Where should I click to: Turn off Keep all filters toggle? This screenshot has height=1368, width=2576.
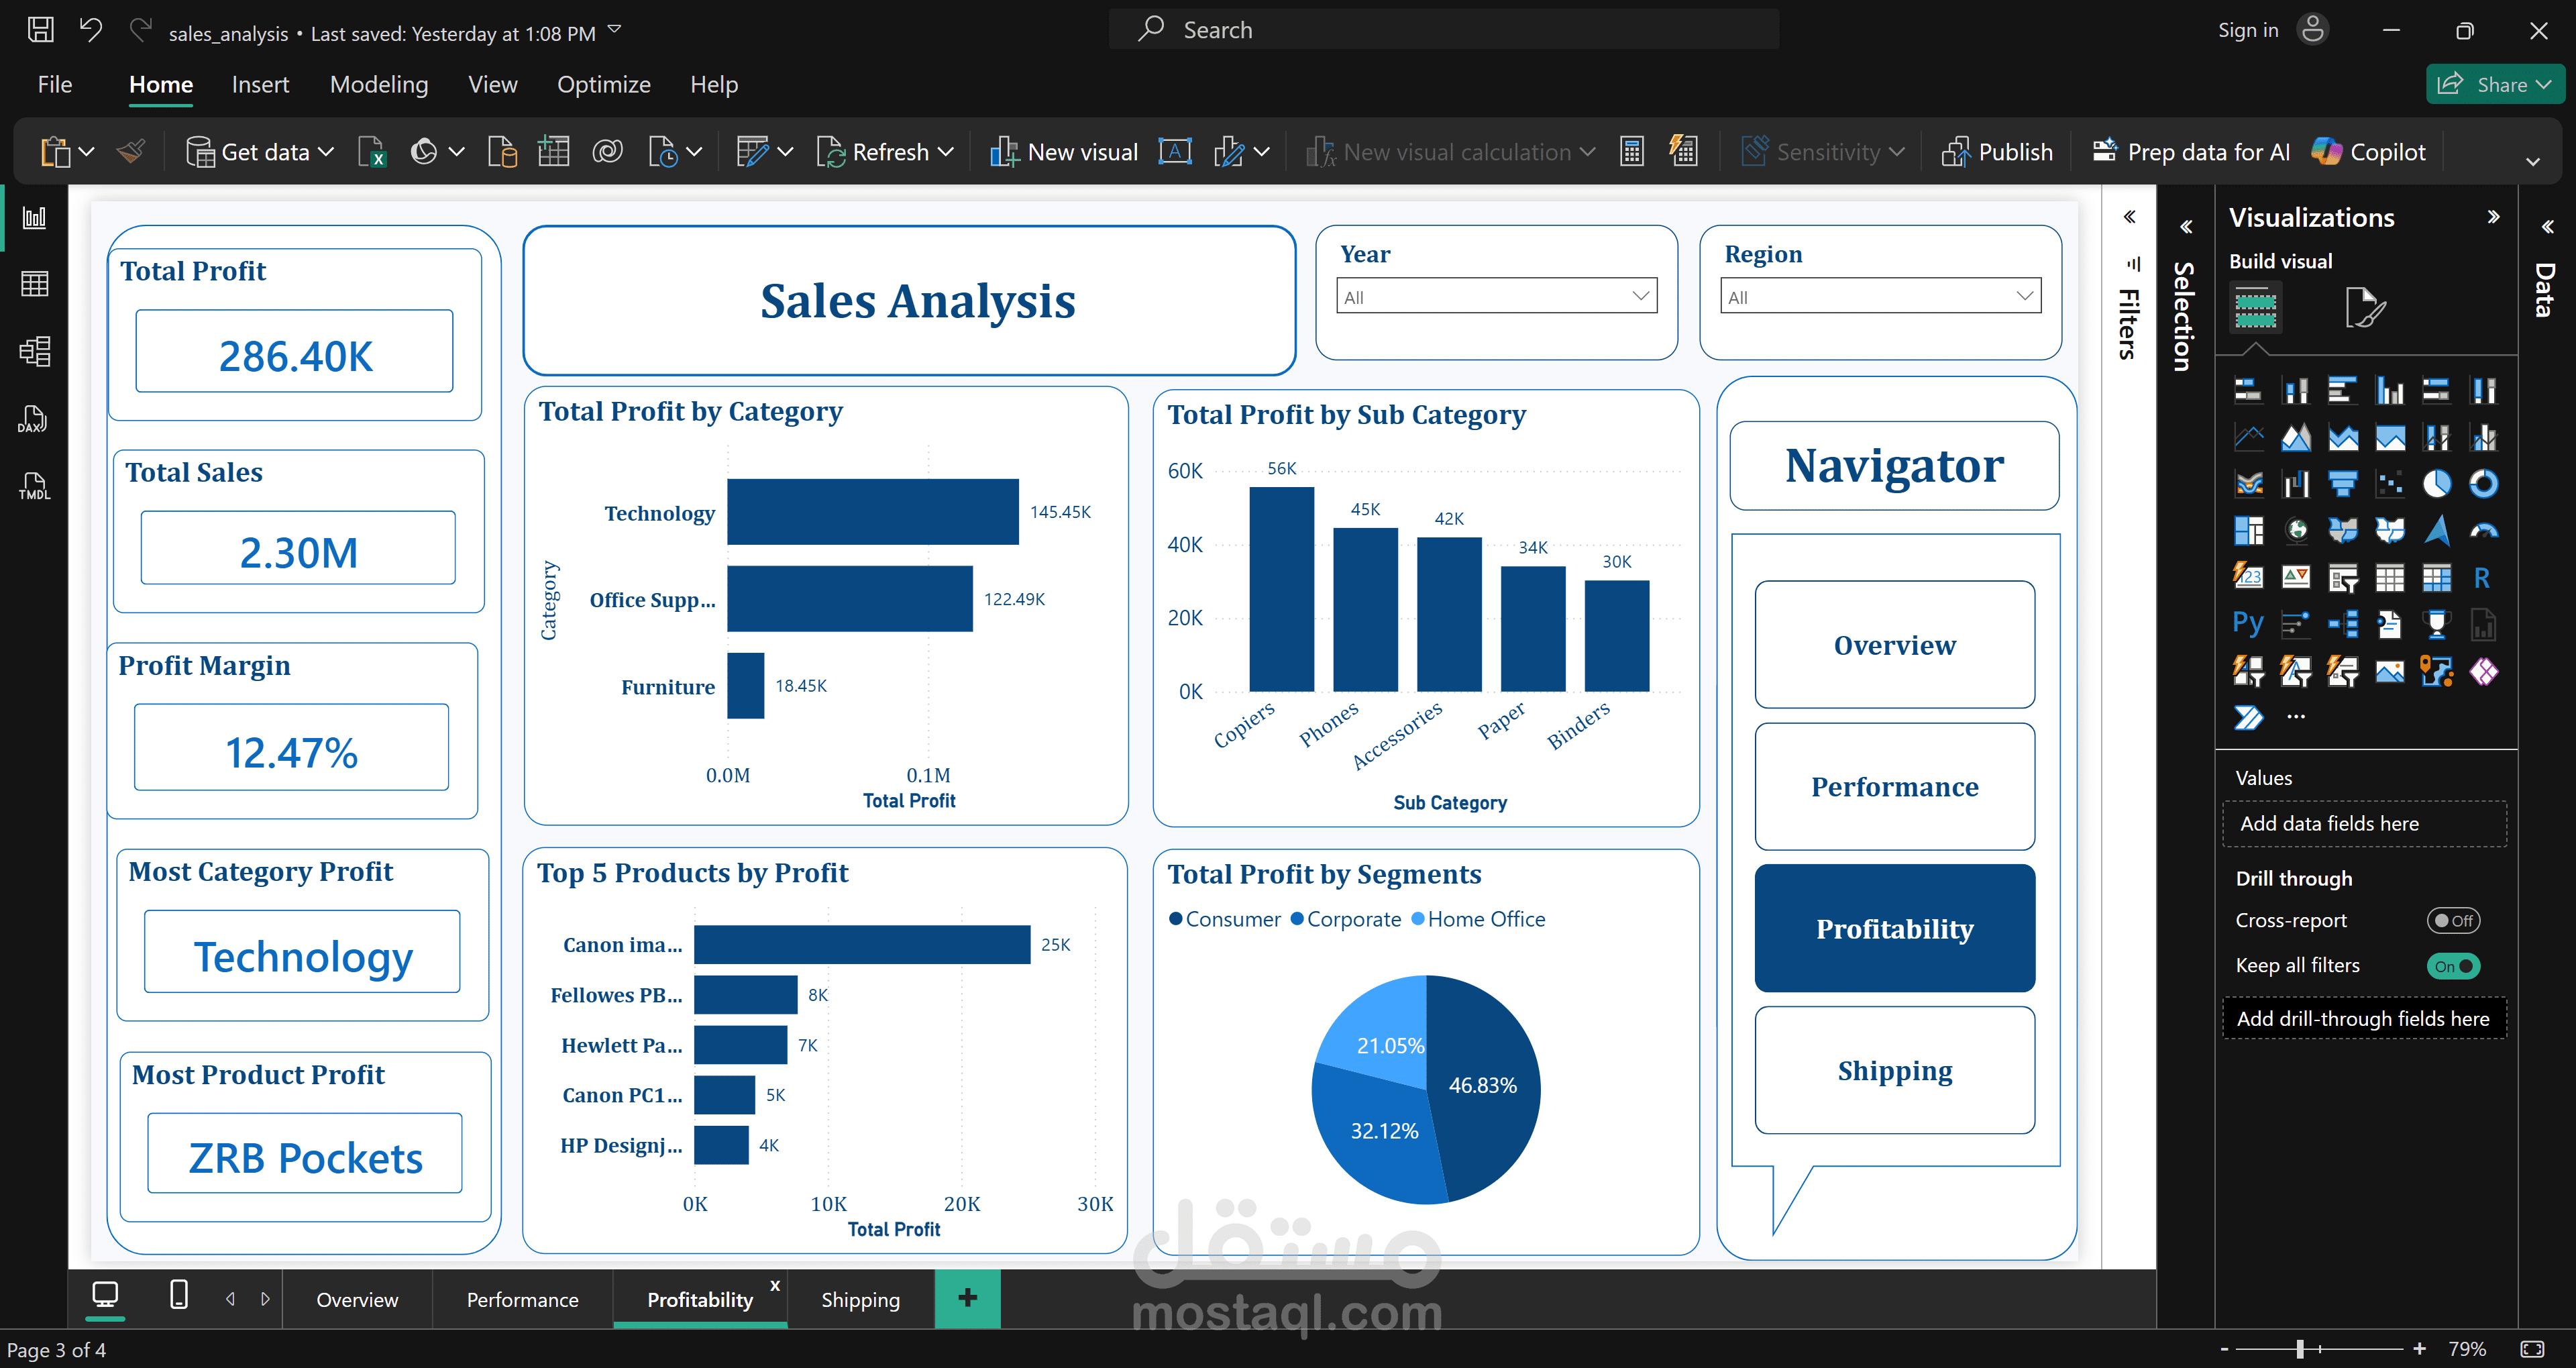pos(2453,966)
